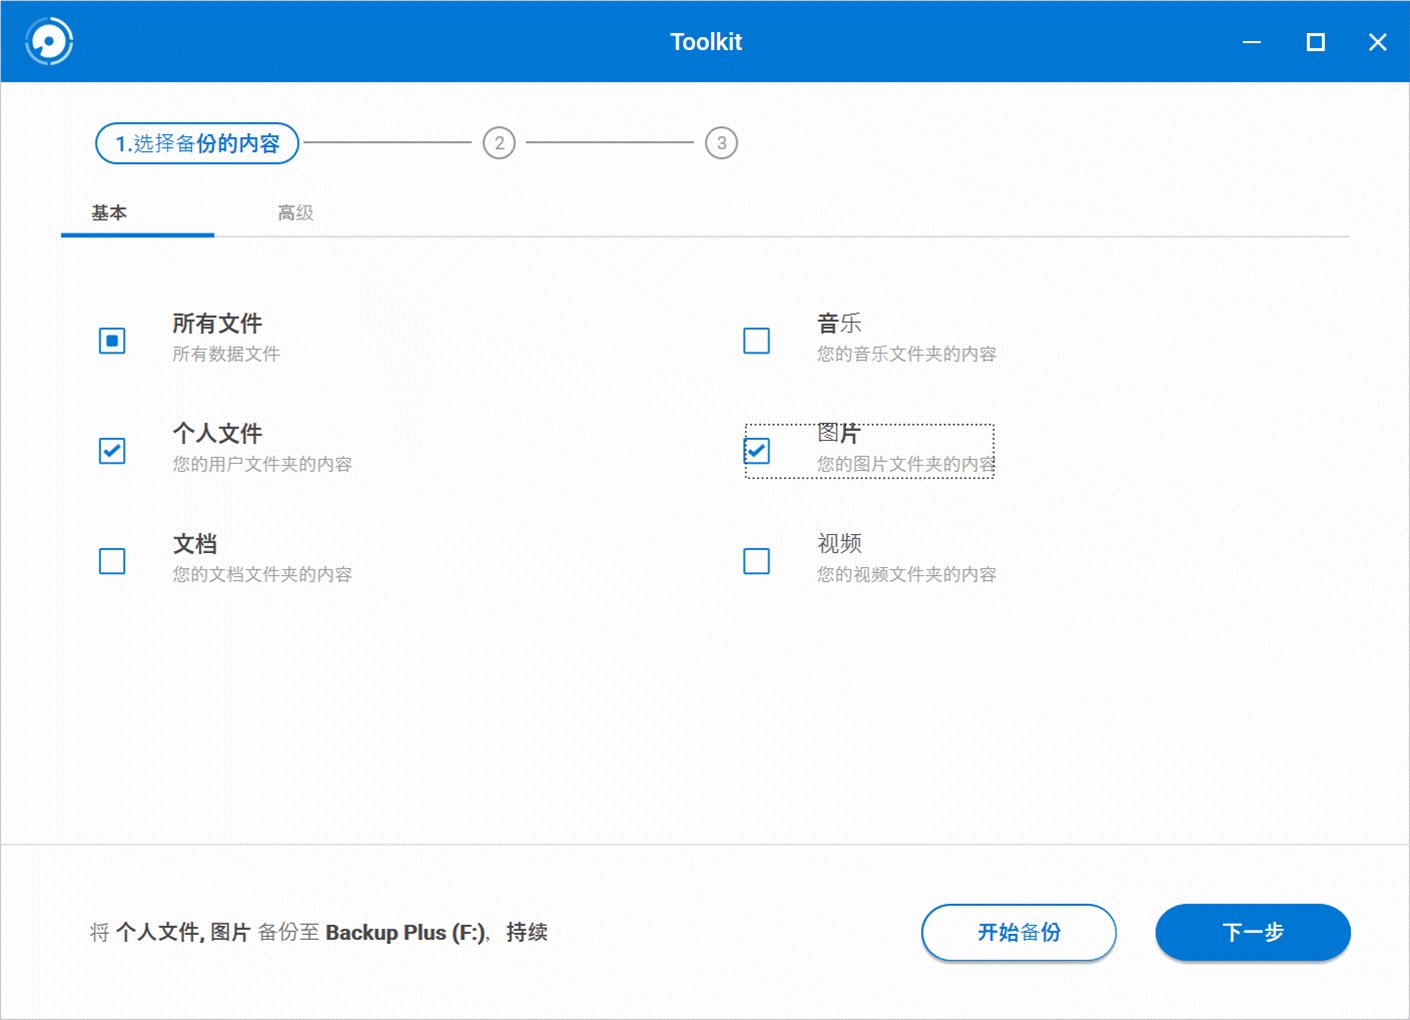Click the step 1 pill labeled 选择备份的内容
This screenshot has height=1020, width=1410.
196,143
